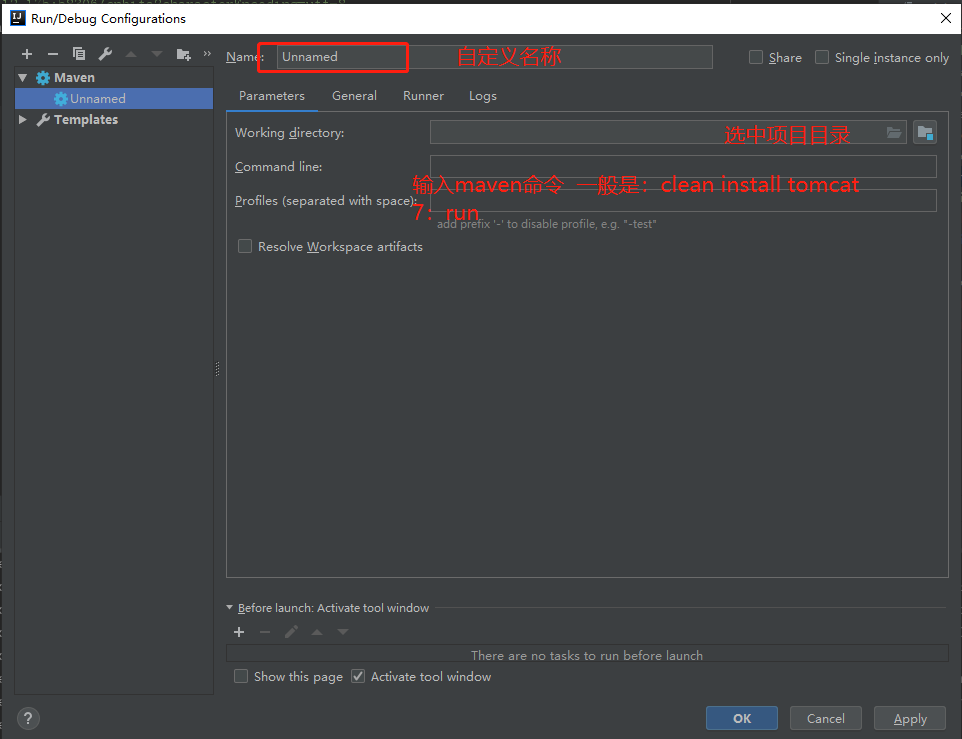Collapse the Before launch section
This screenshot has height=739, width=962.
(x=229, y=607)
